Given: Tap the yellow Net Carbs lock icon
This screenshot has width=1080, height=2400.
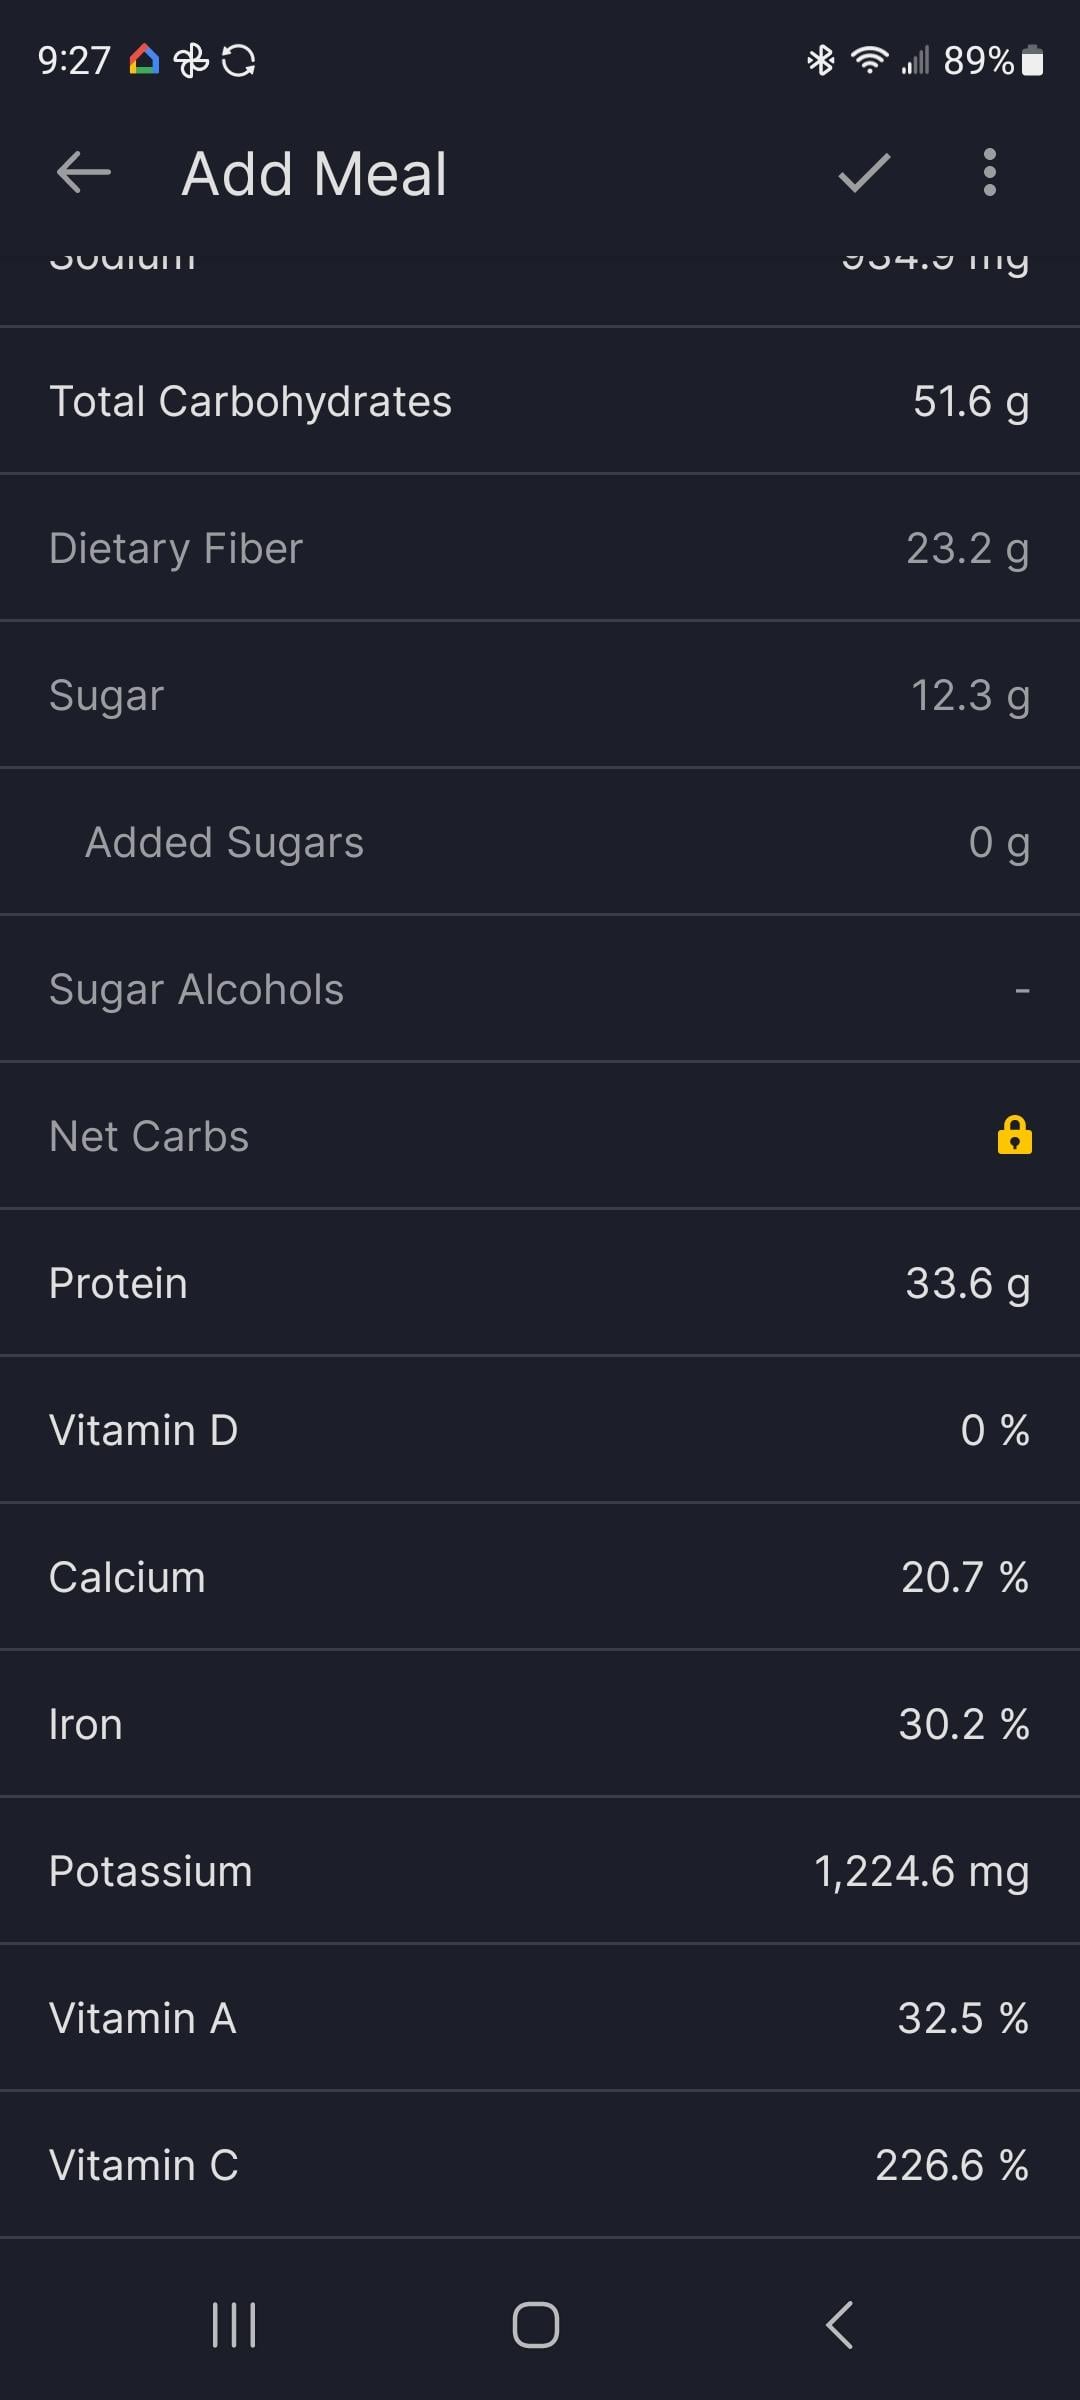Looking at the screenshot, I should point(1014,1136).
